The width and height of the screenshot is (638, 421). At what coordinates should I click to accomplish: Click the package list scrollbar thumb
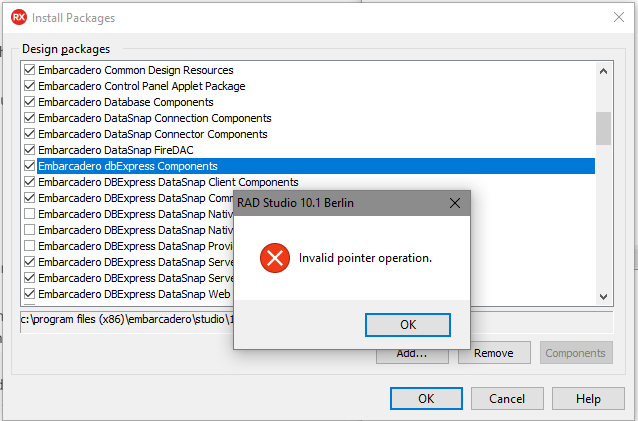pyautogui.click(x=603, y=128)
